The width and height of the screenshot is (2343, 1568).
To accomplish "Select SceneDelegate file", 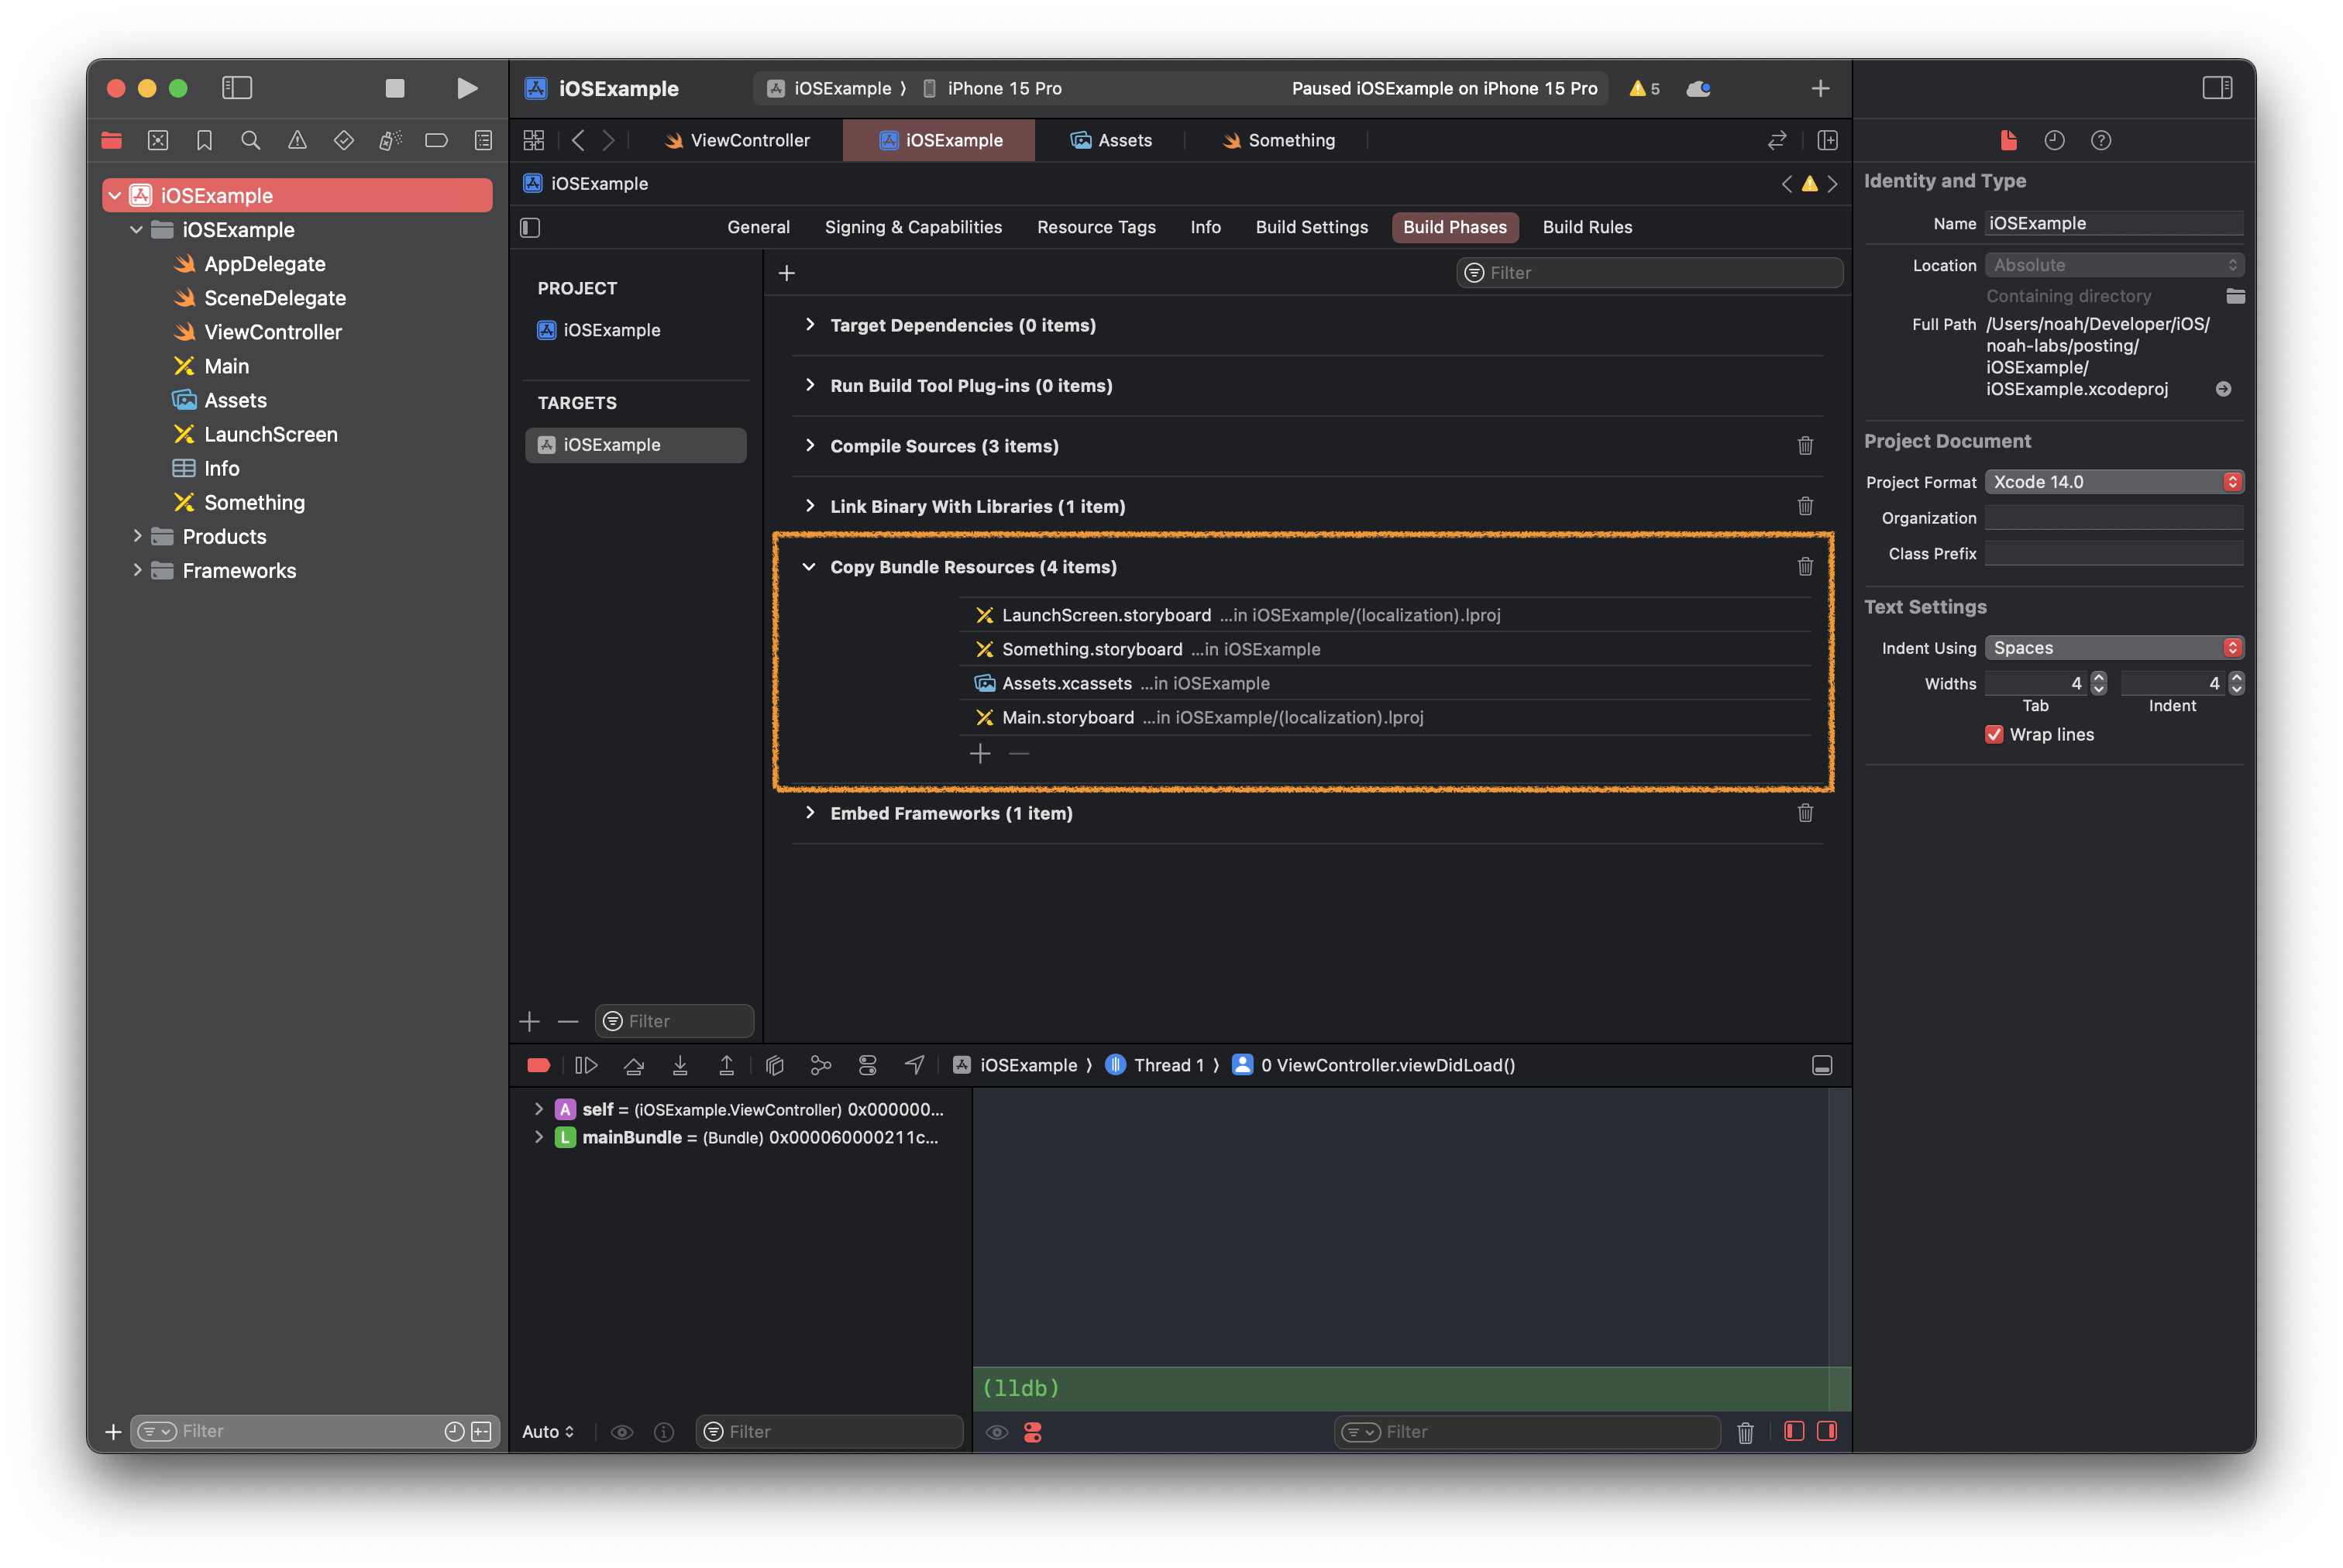I will point(274,298).
